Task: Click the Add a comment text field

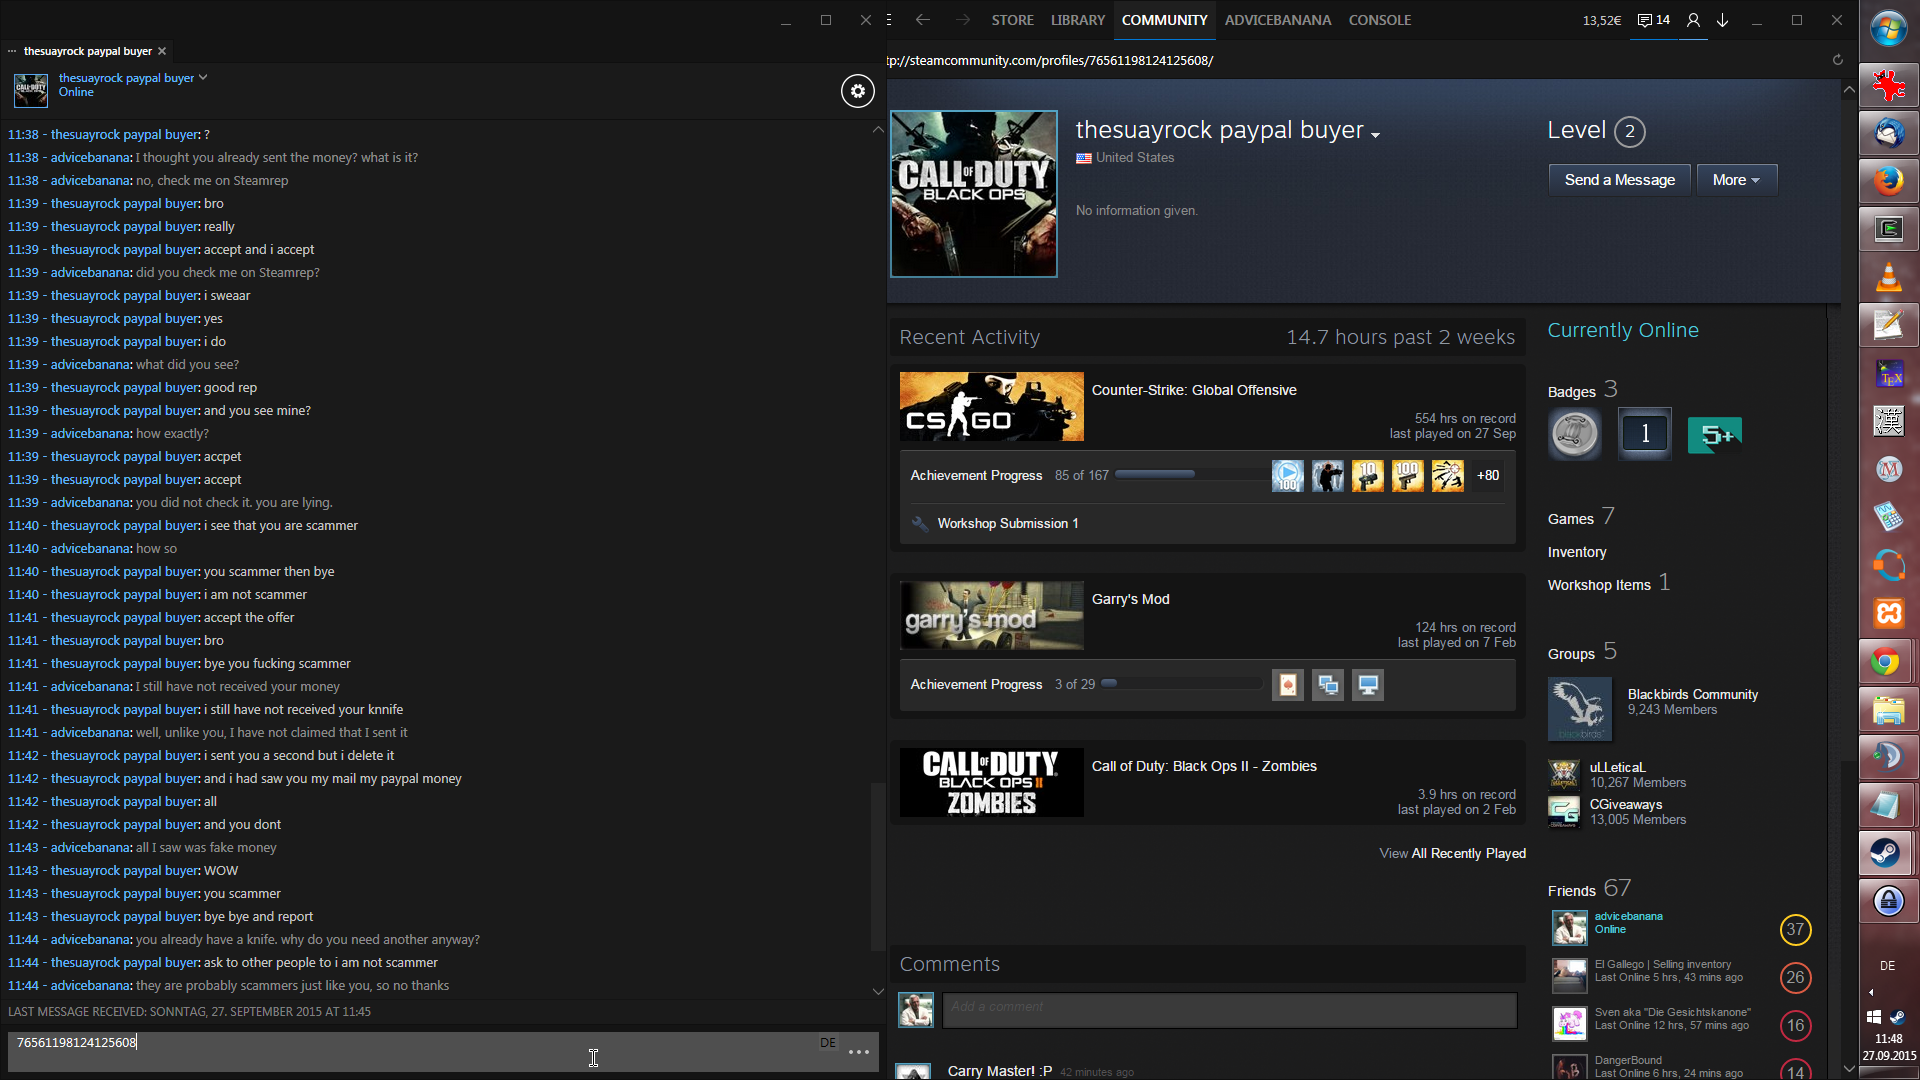Action: point(1229,1010)
